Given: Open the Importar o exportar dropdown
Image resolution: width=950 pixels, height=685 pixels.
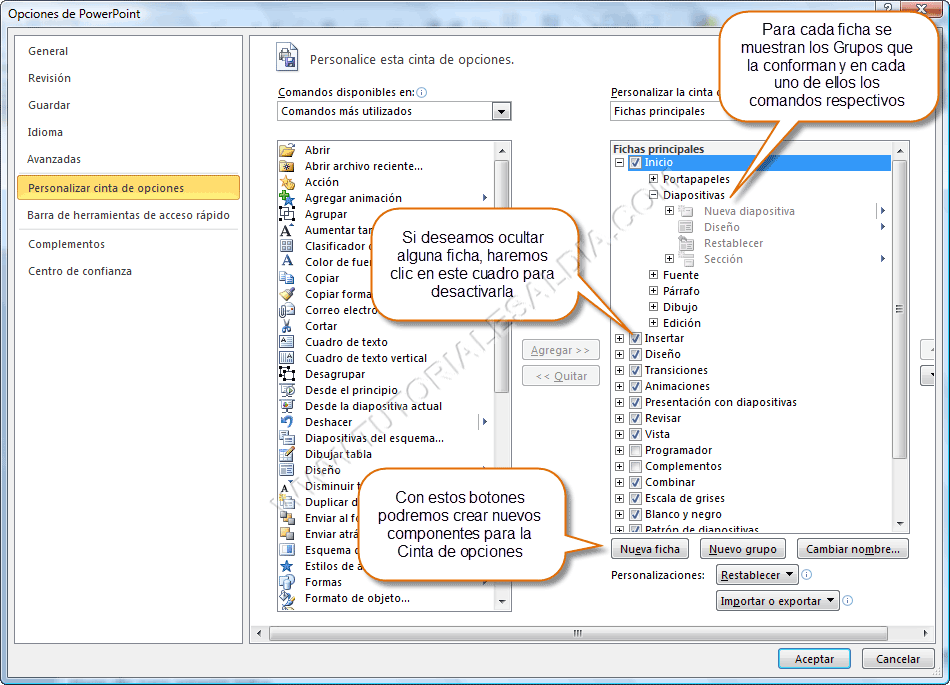Looking at the screenshot, I should tap(777, 601).
